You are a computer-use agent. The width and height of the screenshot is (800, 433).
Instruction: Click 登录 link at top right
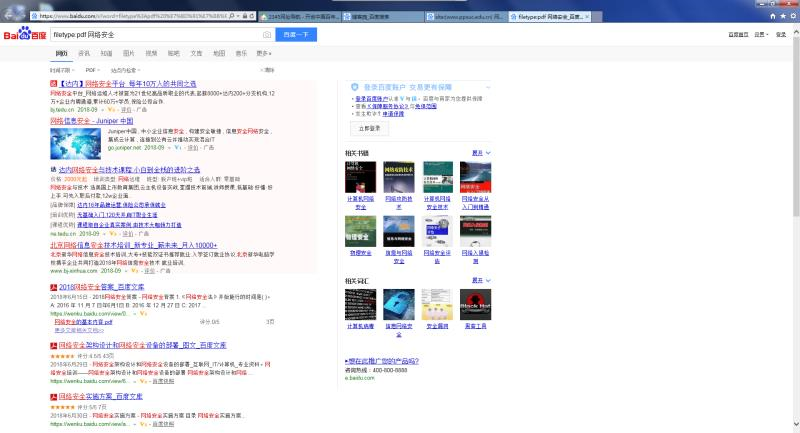click(781, 35)
